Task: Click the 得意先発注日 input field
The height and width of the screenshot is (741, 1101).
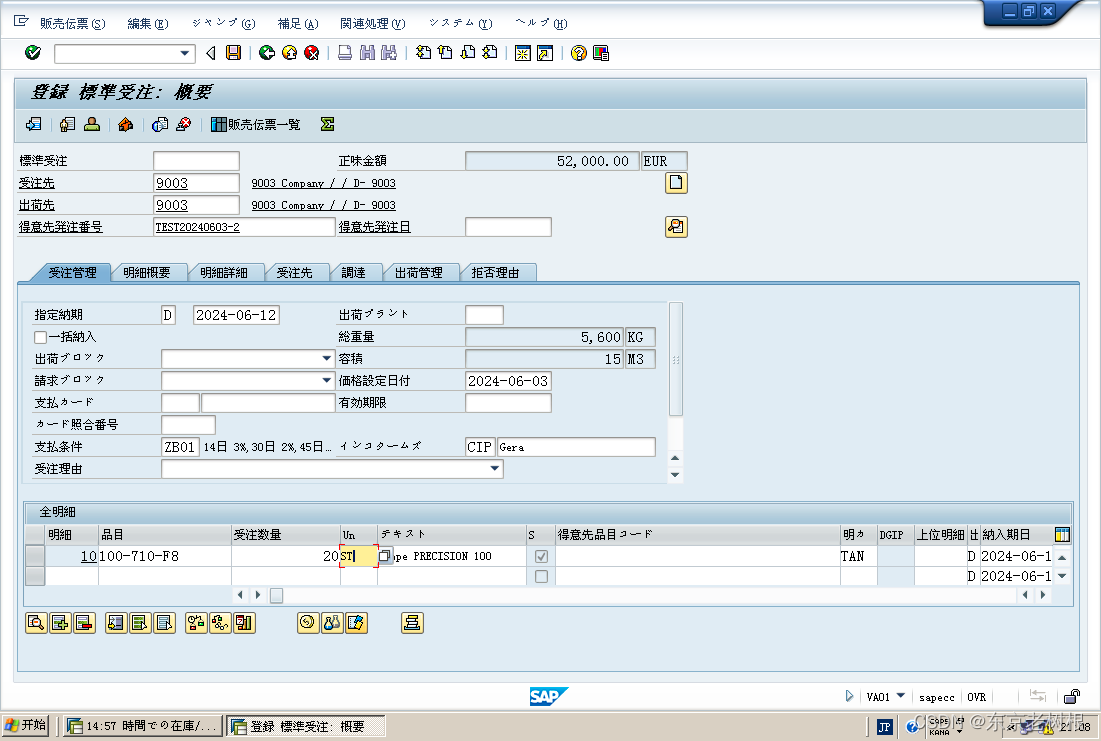Action: tap(508, 227)
